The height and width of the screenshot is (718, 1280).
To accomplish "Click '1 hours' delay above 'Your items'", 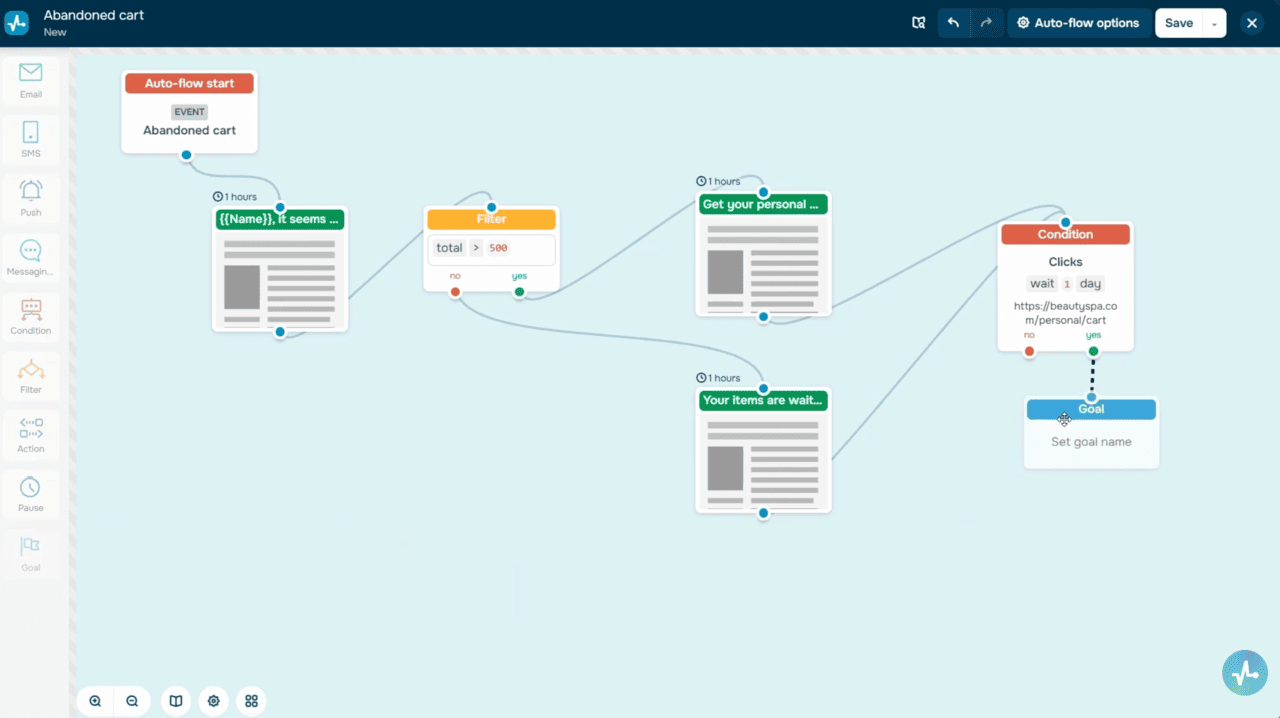I will [x=718, y=378].
